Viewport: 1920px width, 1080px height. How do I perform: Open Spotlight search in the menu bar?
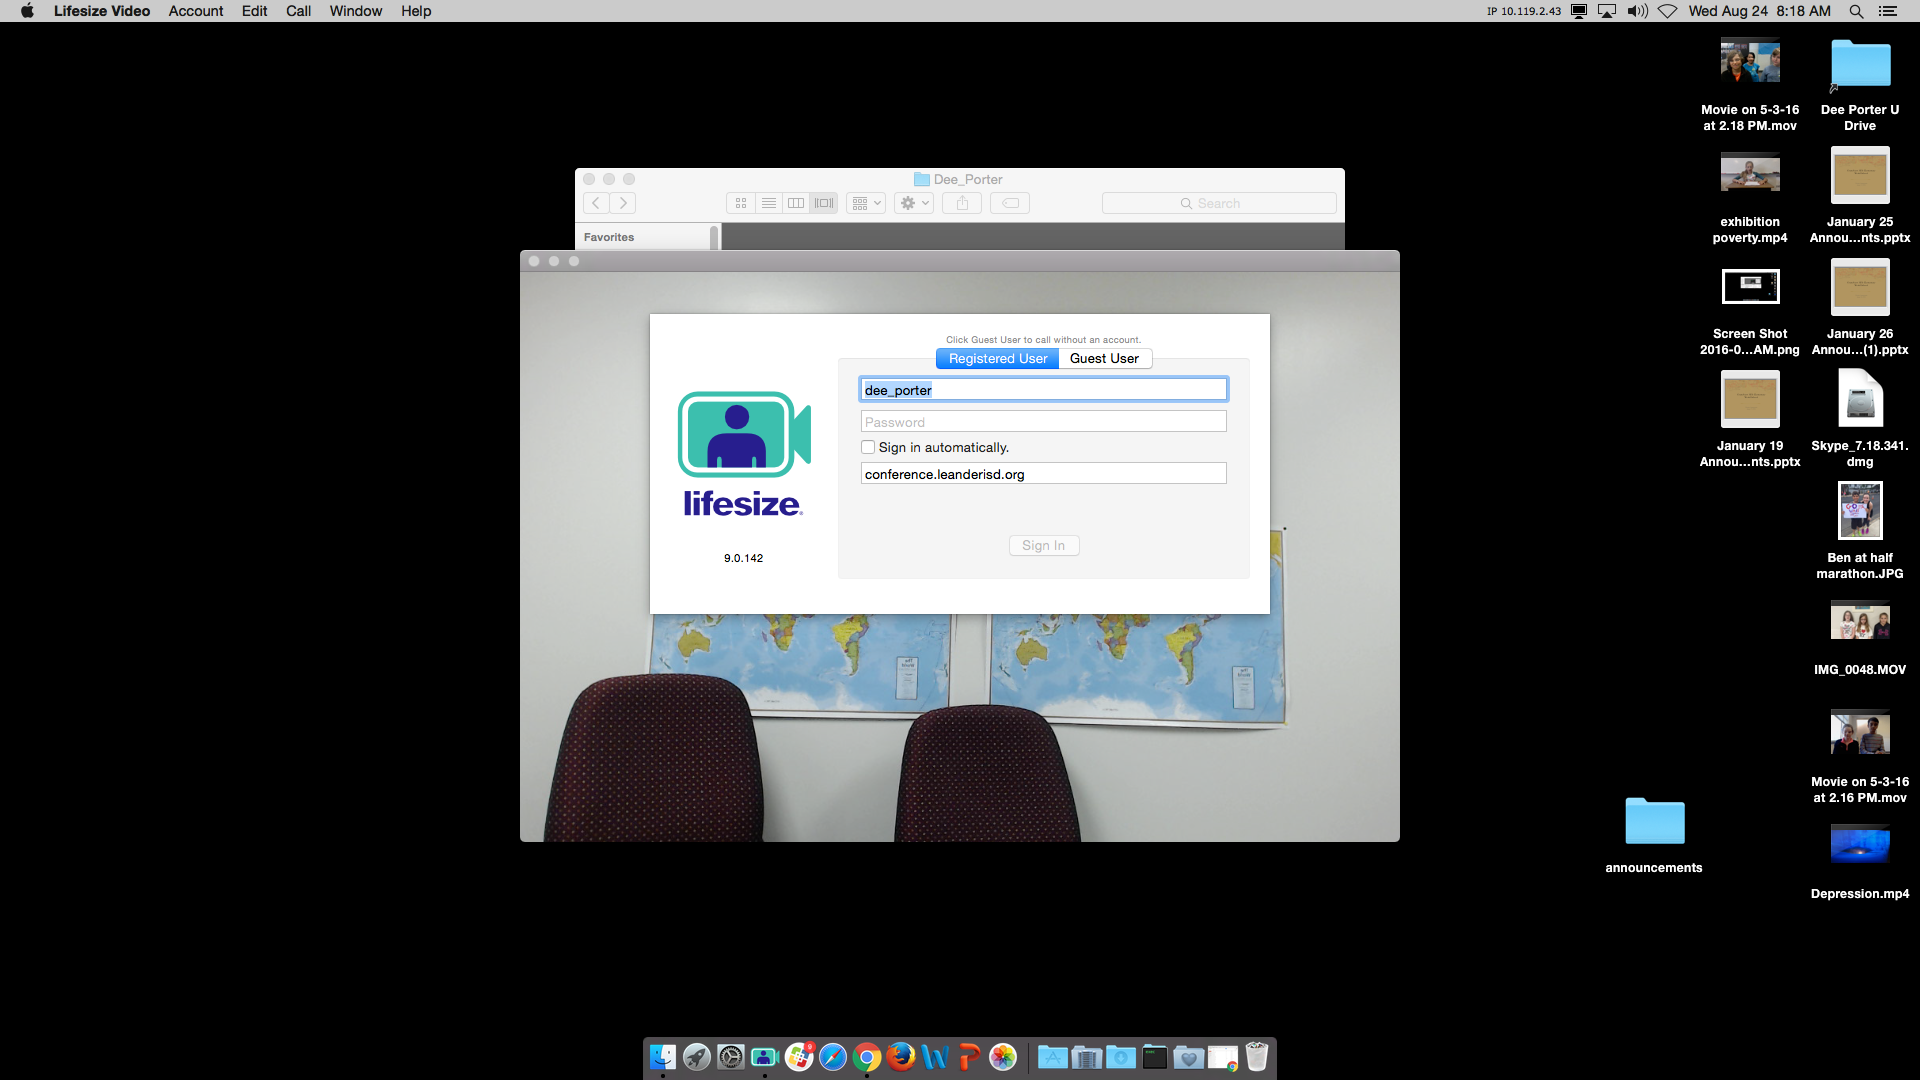[1856, 11]
